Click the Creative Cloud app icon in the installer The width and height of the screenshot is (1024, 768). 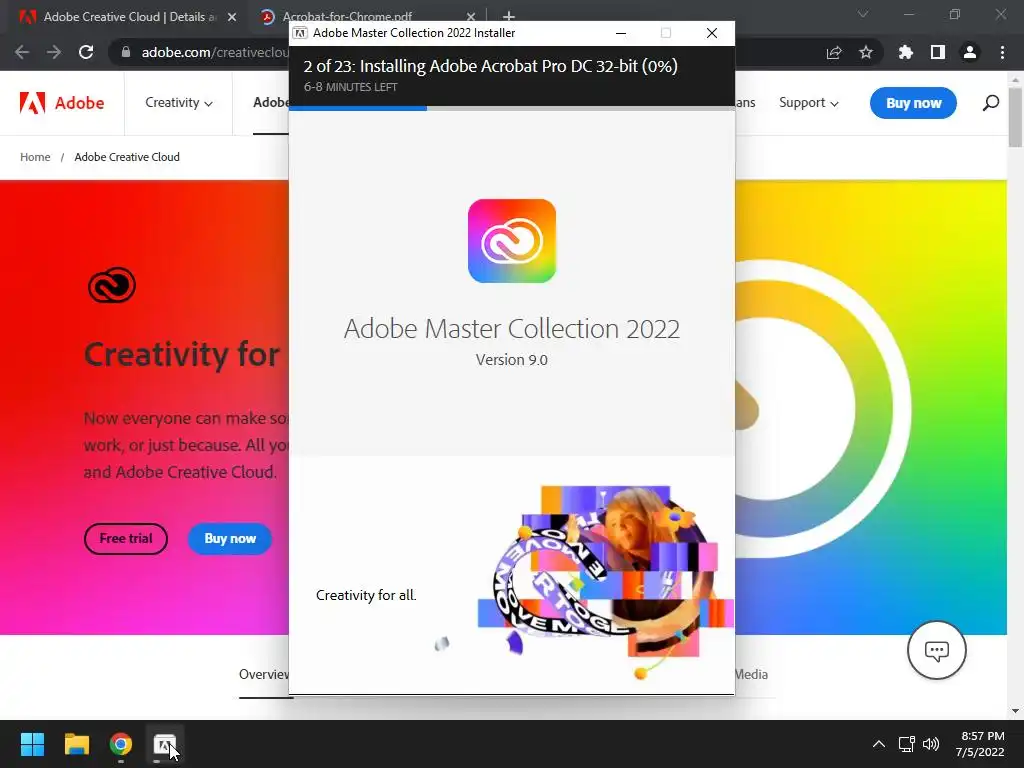click(512, 241)
